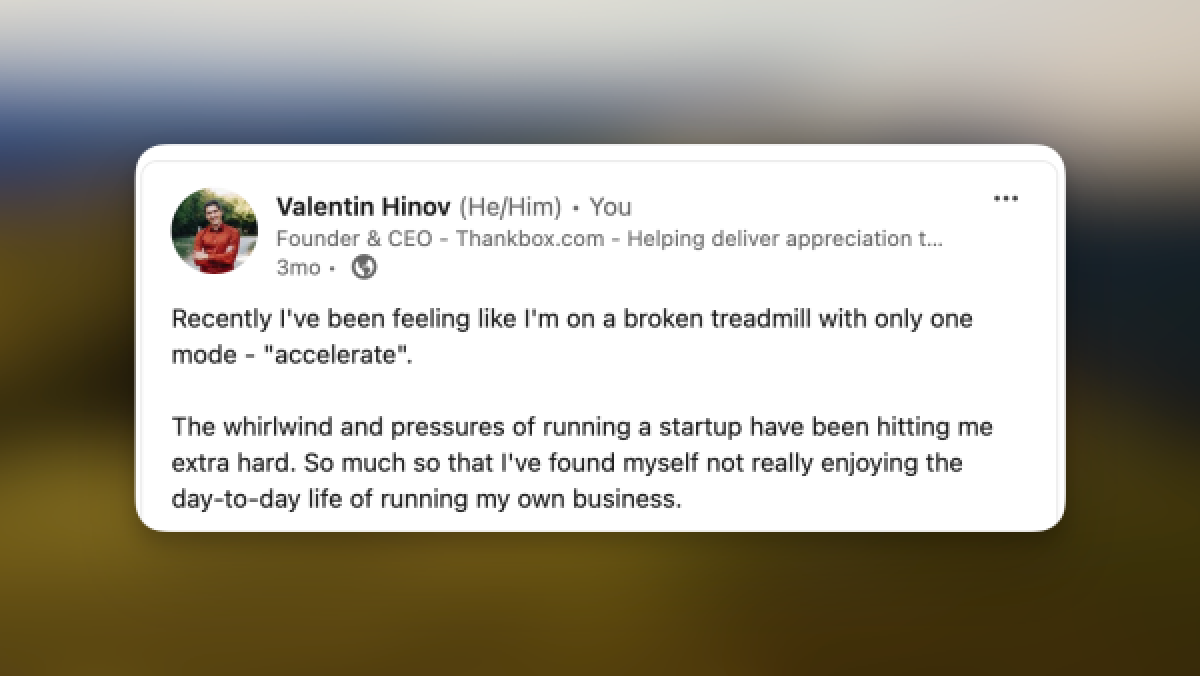Click "Thankbox.com" in the author headline
Screen dimensions: 1200x676
point(516,239)
